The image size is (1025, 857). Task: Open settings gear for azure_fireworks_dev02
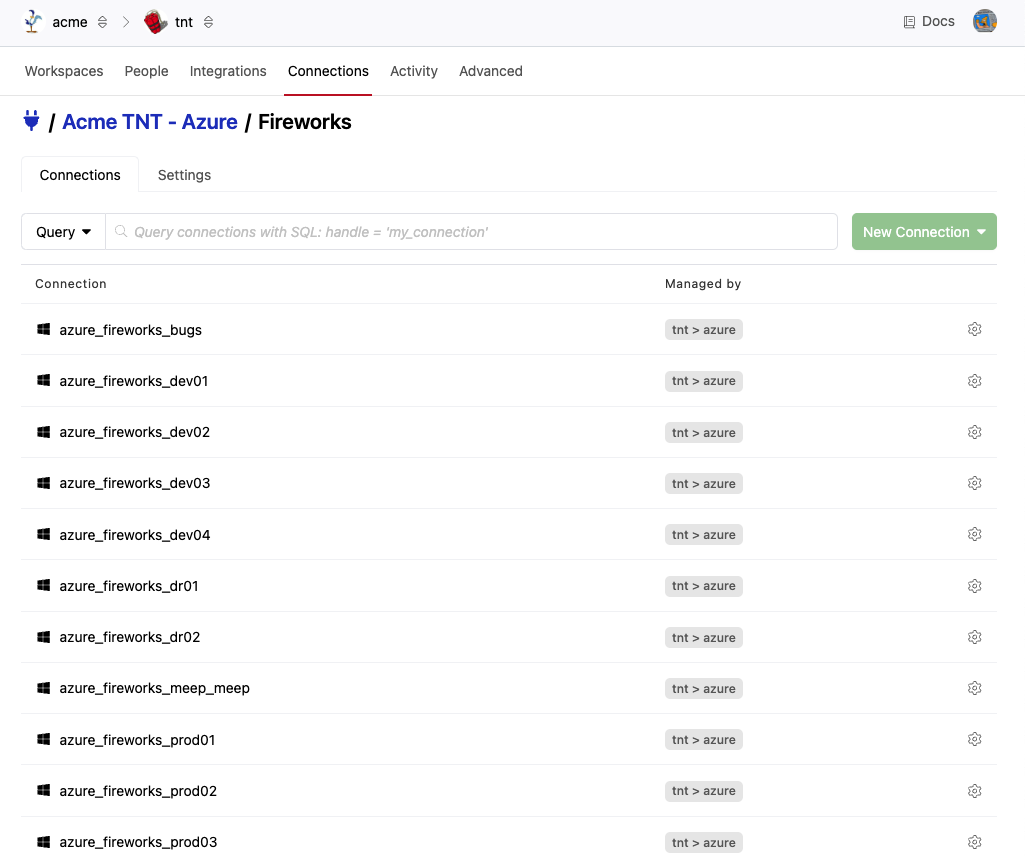(974, 432)
